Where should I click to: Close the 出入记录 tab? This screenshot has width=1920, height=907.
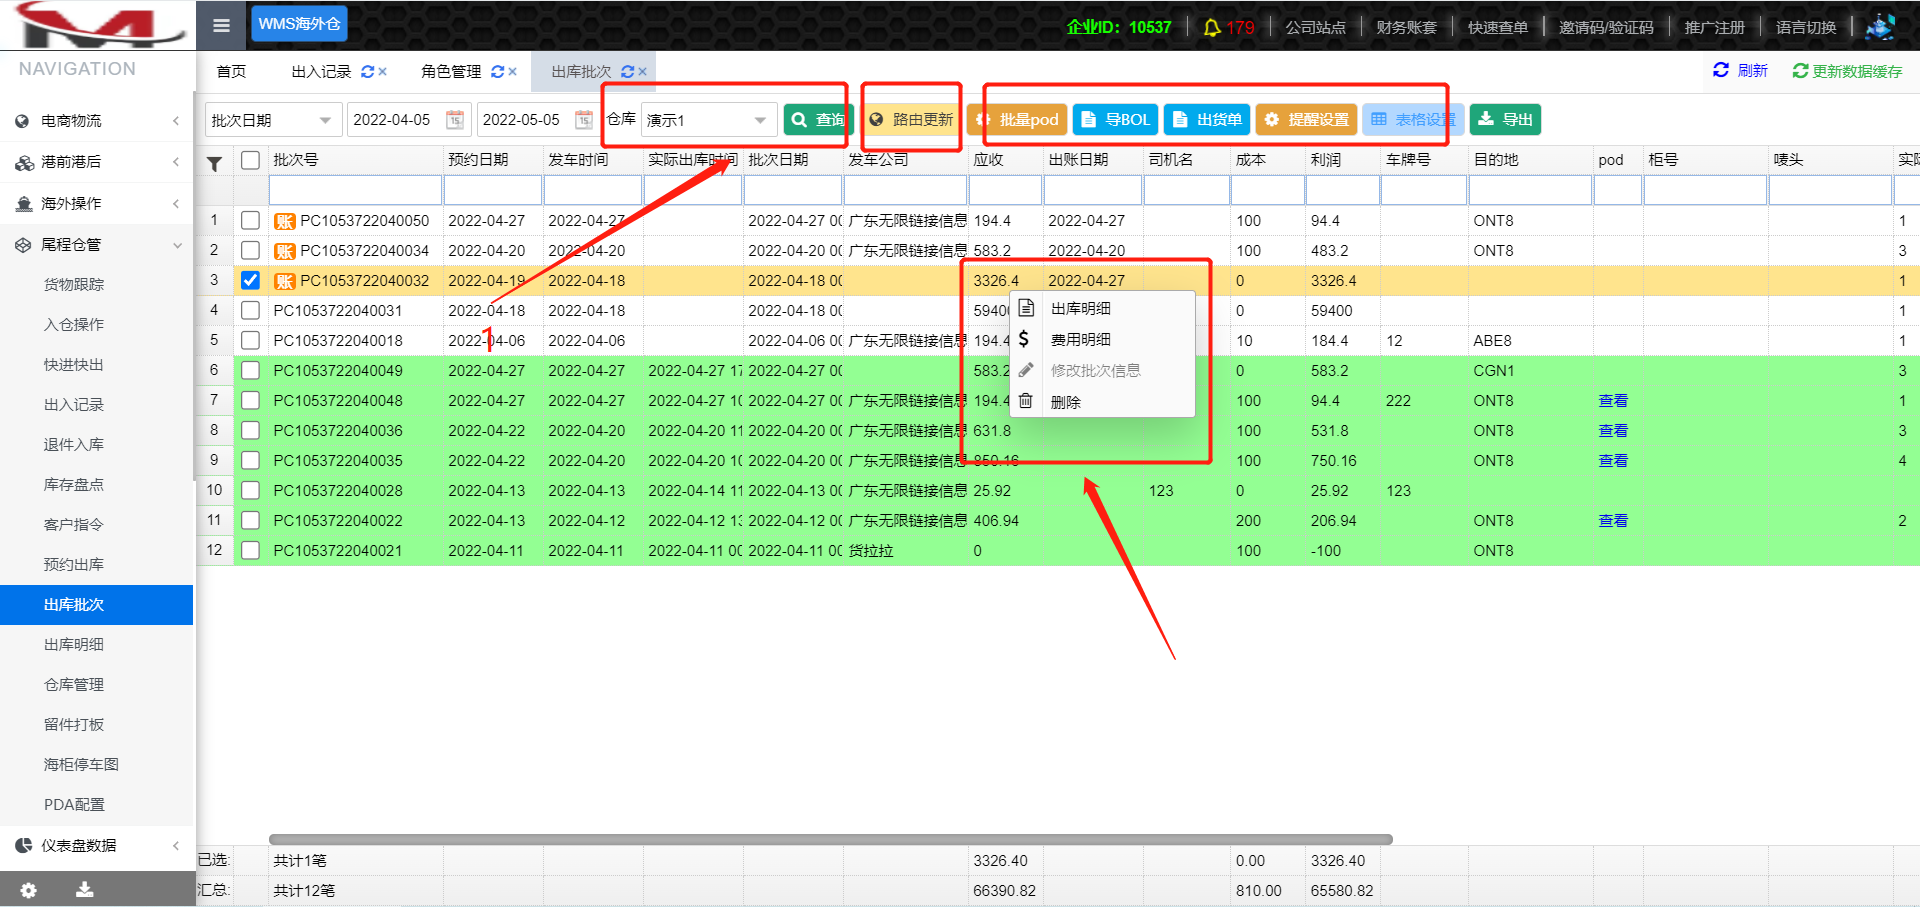pyautogui.click(x=383, y=72)
